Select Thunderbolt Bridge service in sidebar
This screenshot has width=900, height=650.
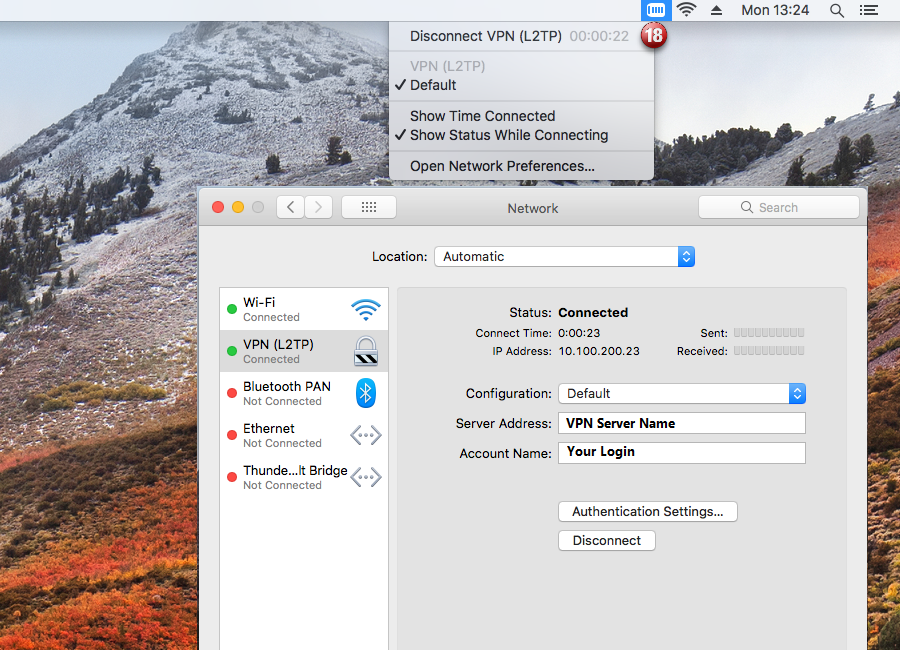(304, 477)
